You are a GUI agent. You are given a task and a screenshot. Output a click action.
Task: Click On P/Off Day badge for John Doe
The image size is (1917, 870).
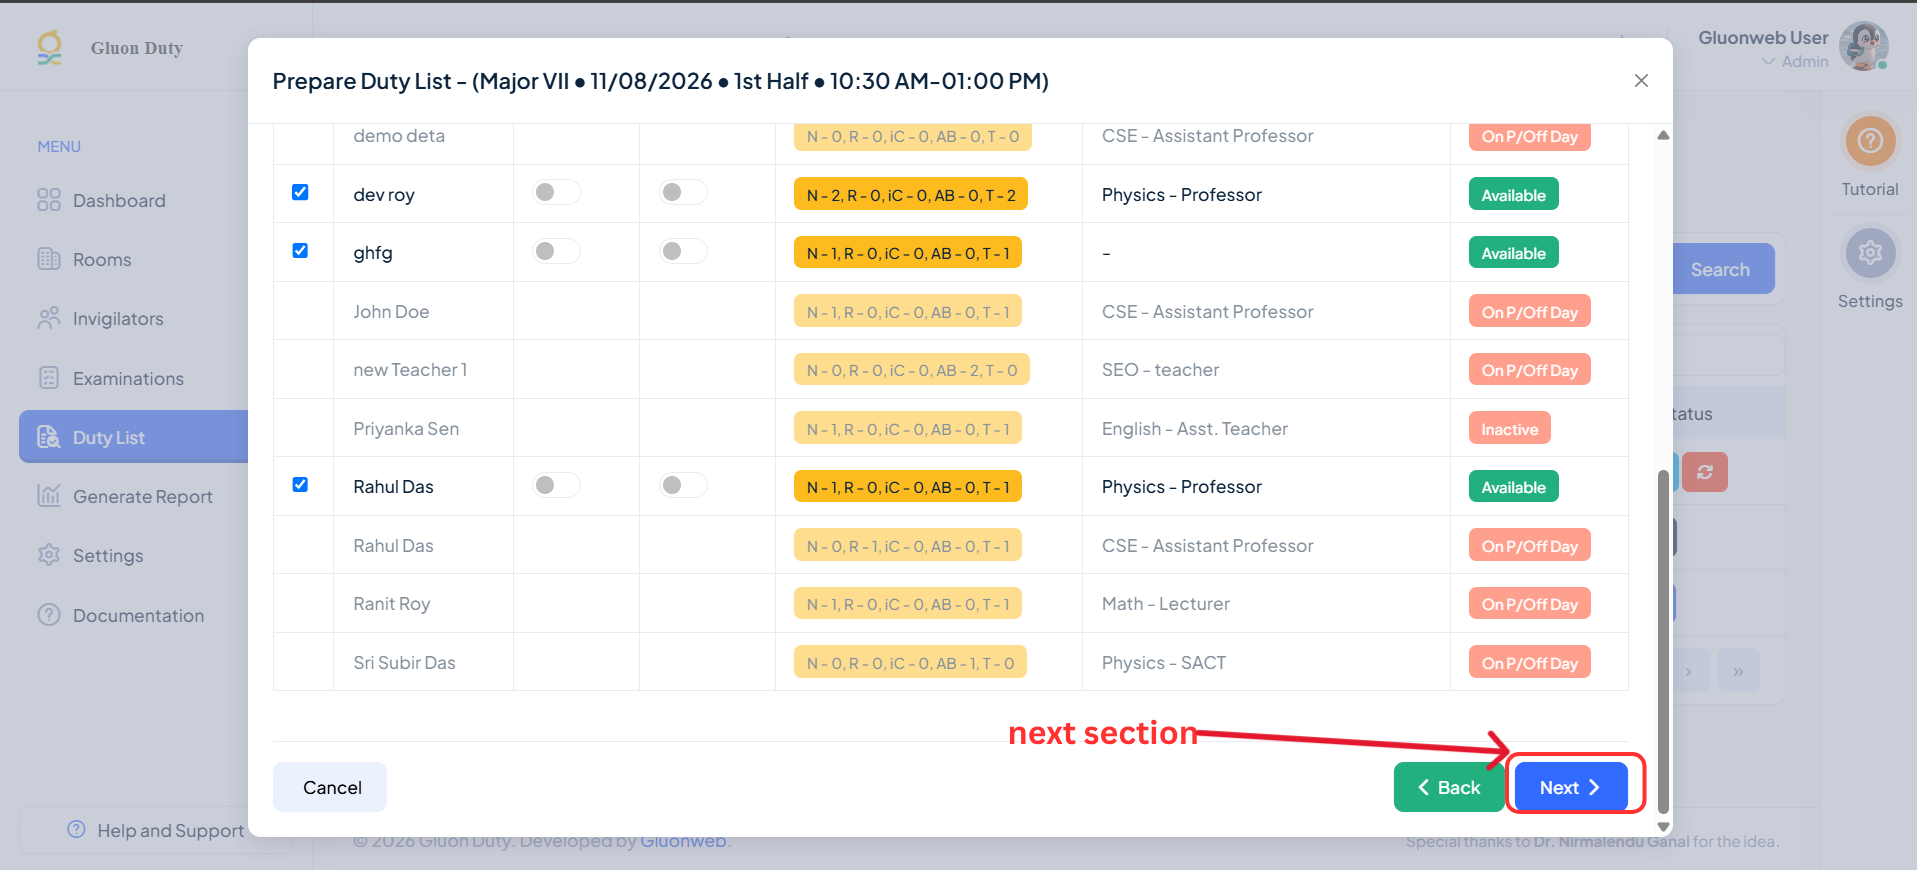pyautogui.click(x=1529, y=312)
